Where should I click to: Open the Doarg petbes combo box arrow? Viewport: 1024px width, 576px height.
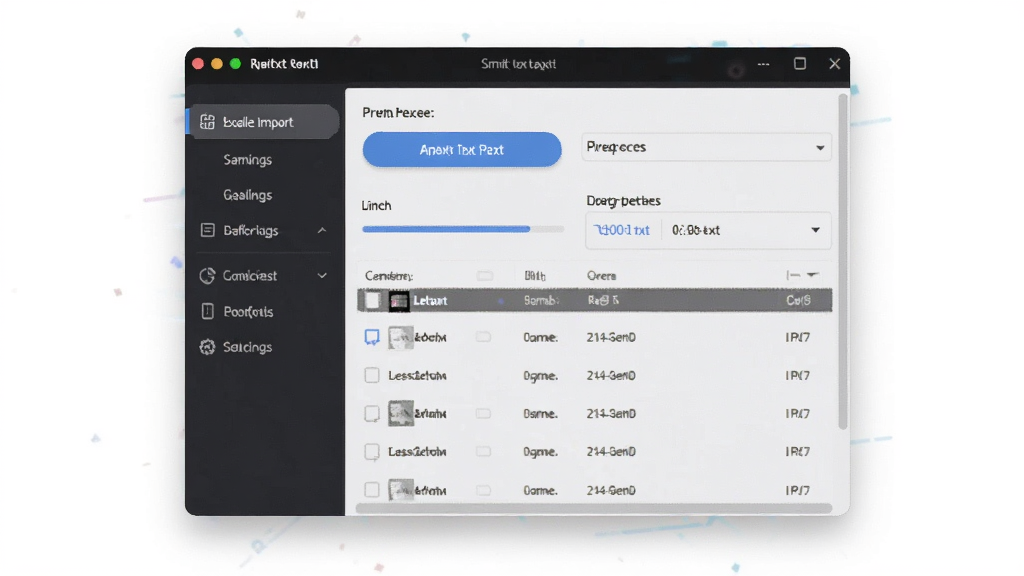815,230
